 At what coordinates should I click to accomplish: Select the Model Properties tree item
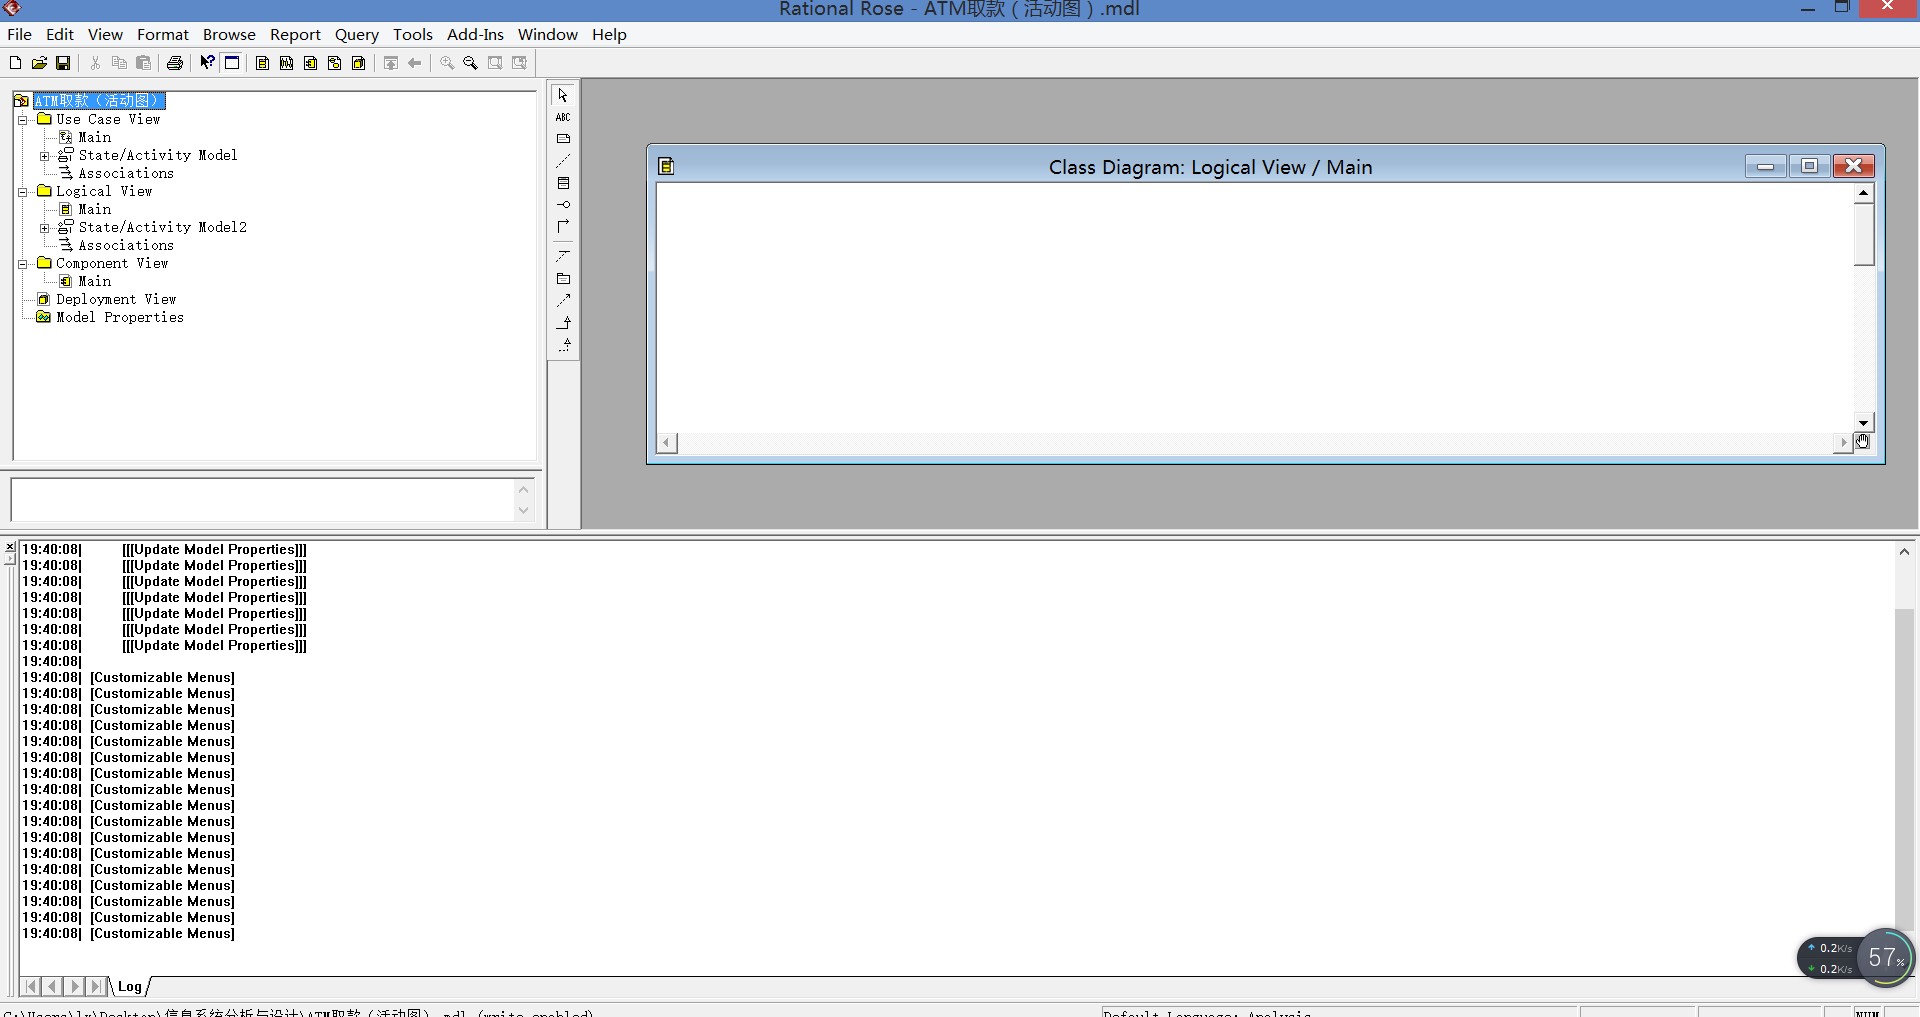tap(120, 317)
